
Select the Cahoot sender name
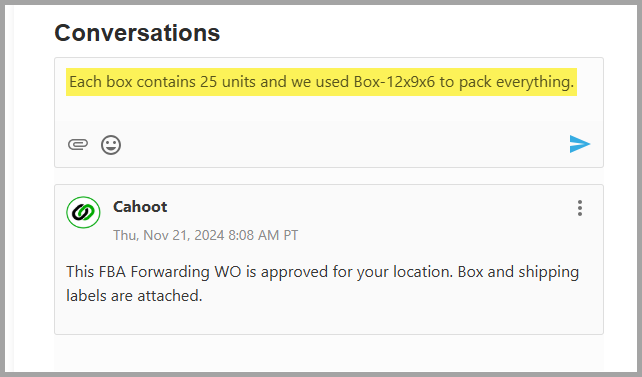click(x=140, y=207)
